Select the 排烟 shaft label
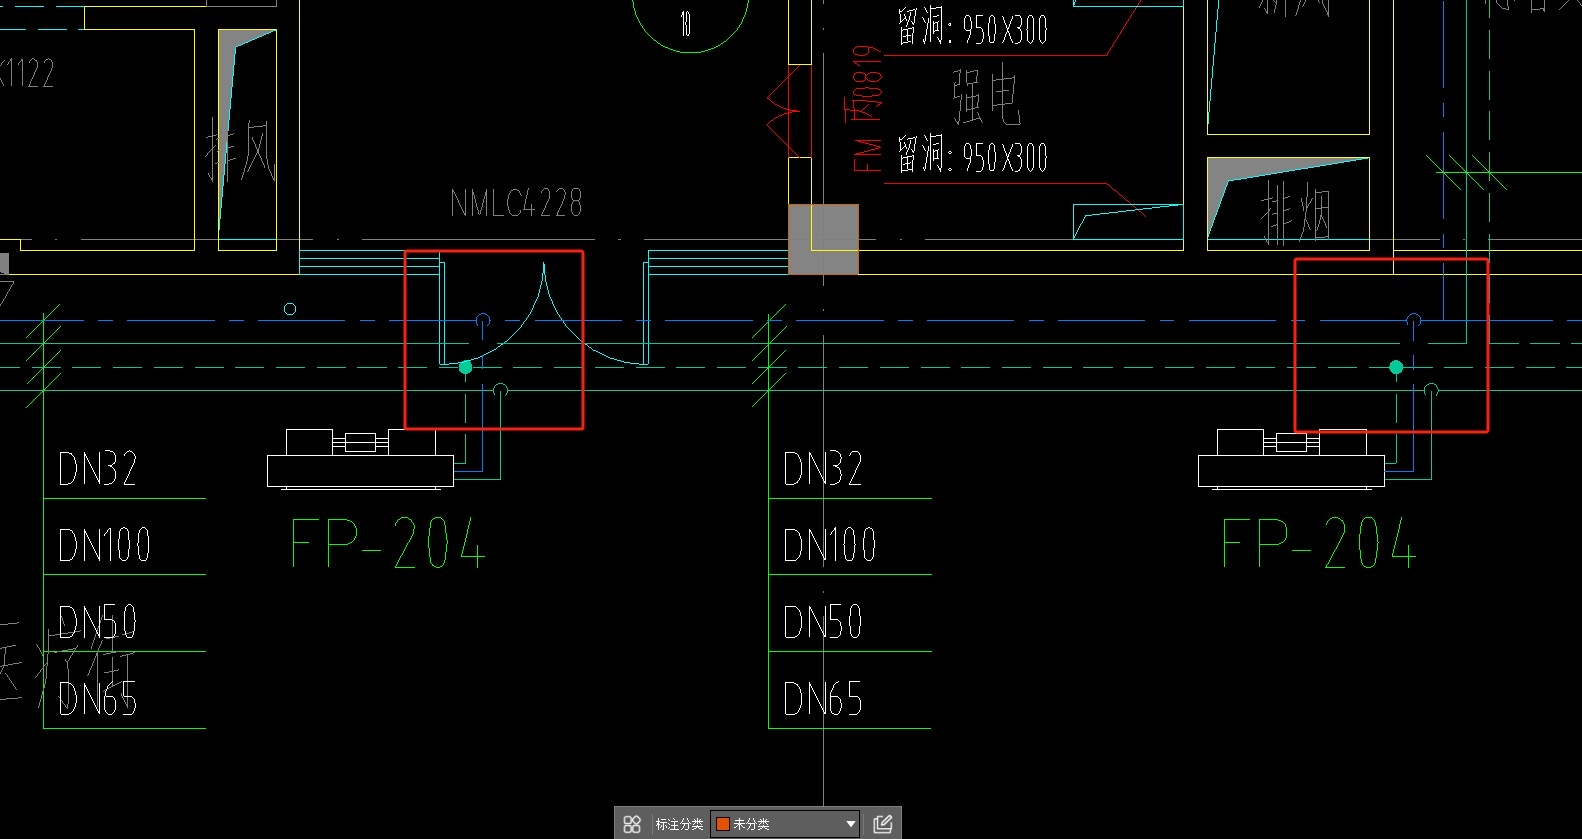 click(x=1296, y=213)
